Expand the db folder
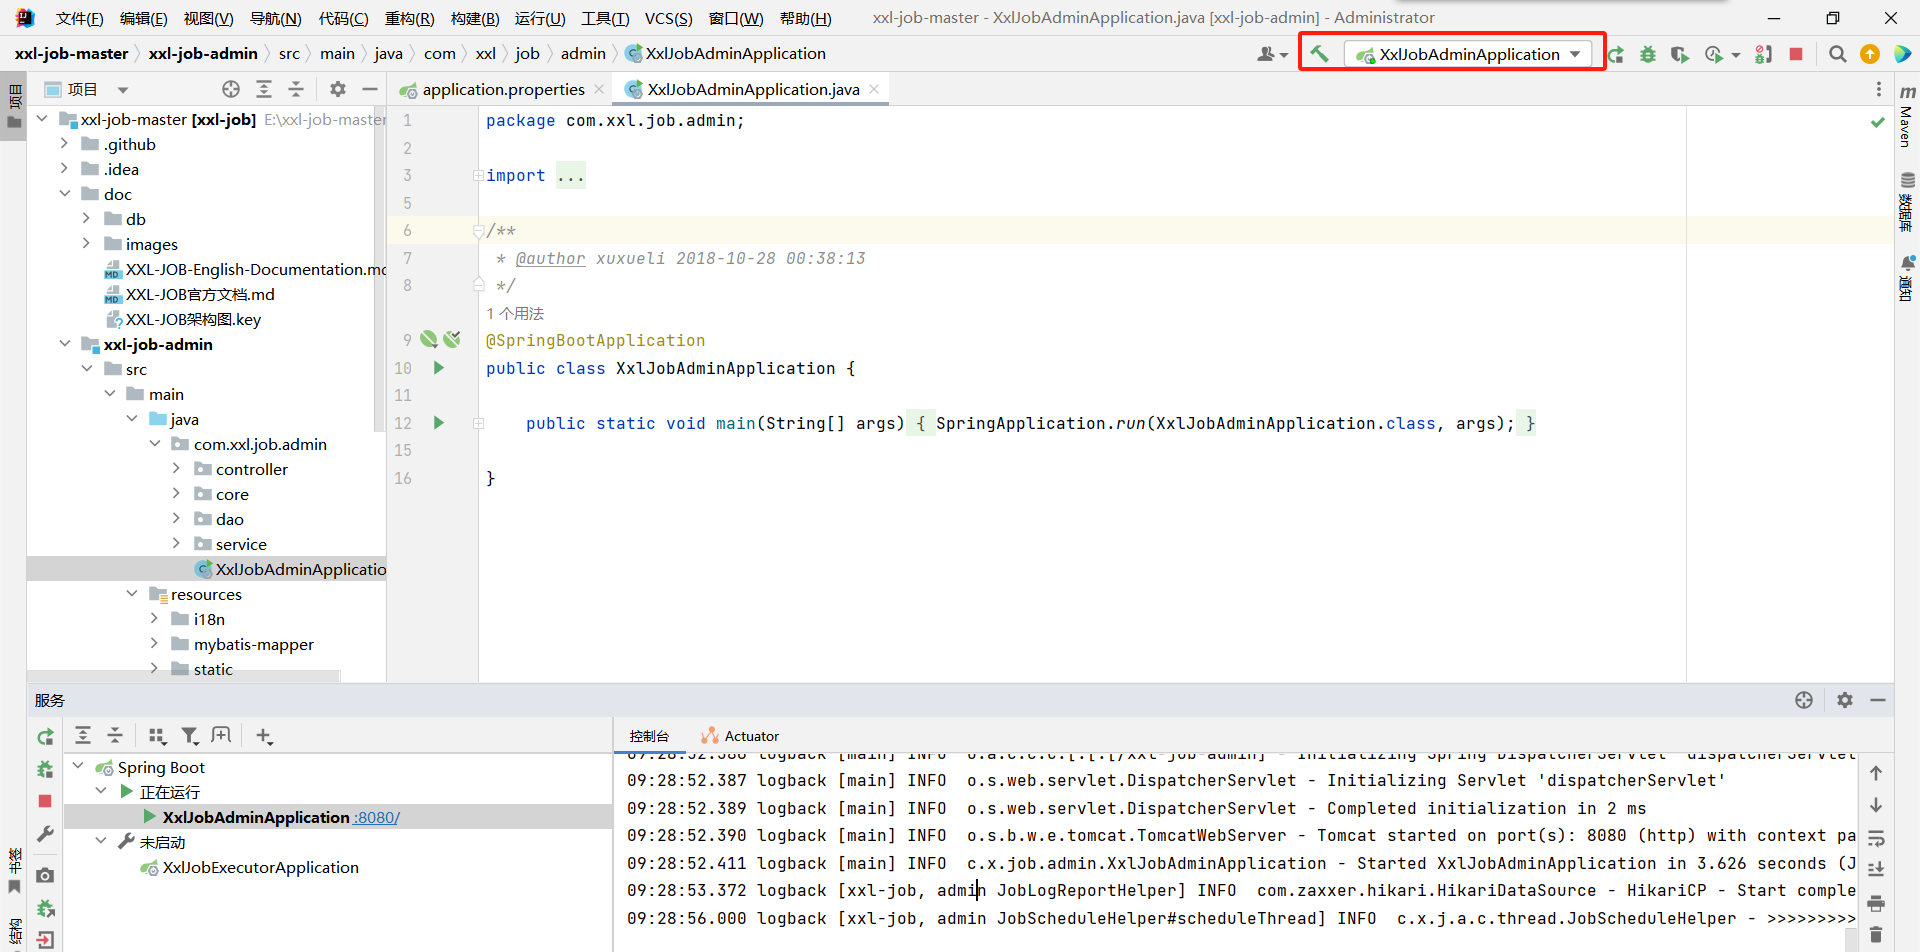This screenshot has width=1920, height=952. pyautogui.click(x=86, y=219)
